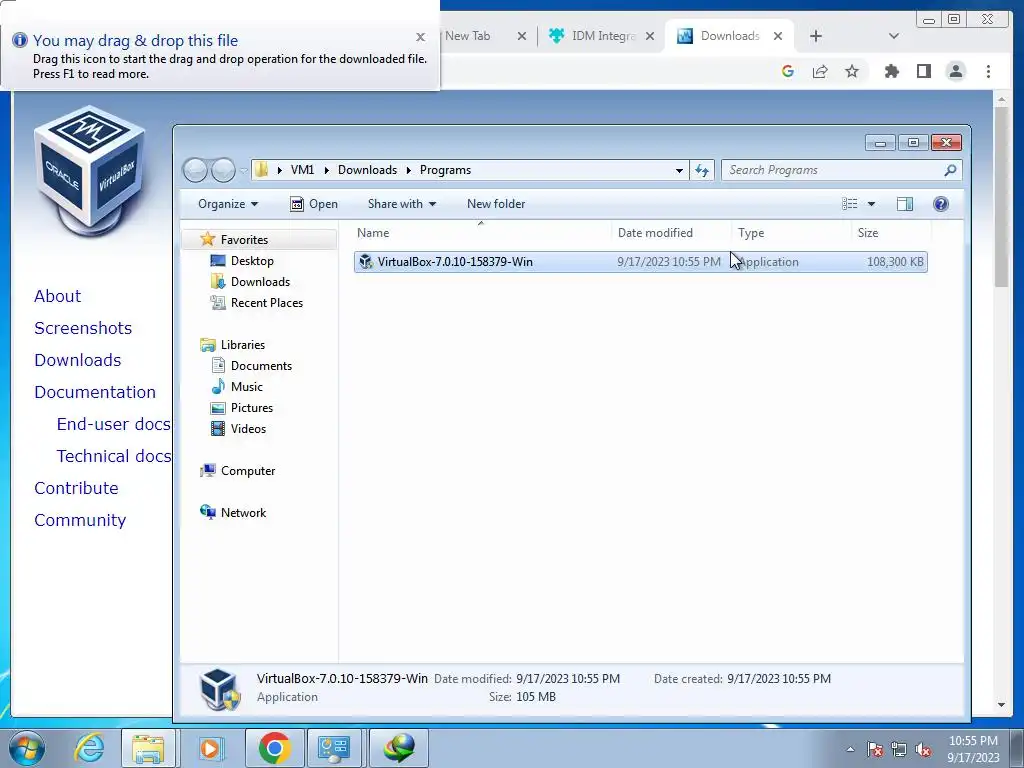Image resolution: width=1024 pixels, height=768 pixels.
Task: Open a new Chrome tab with plus
Action: (x=816, y=36)
